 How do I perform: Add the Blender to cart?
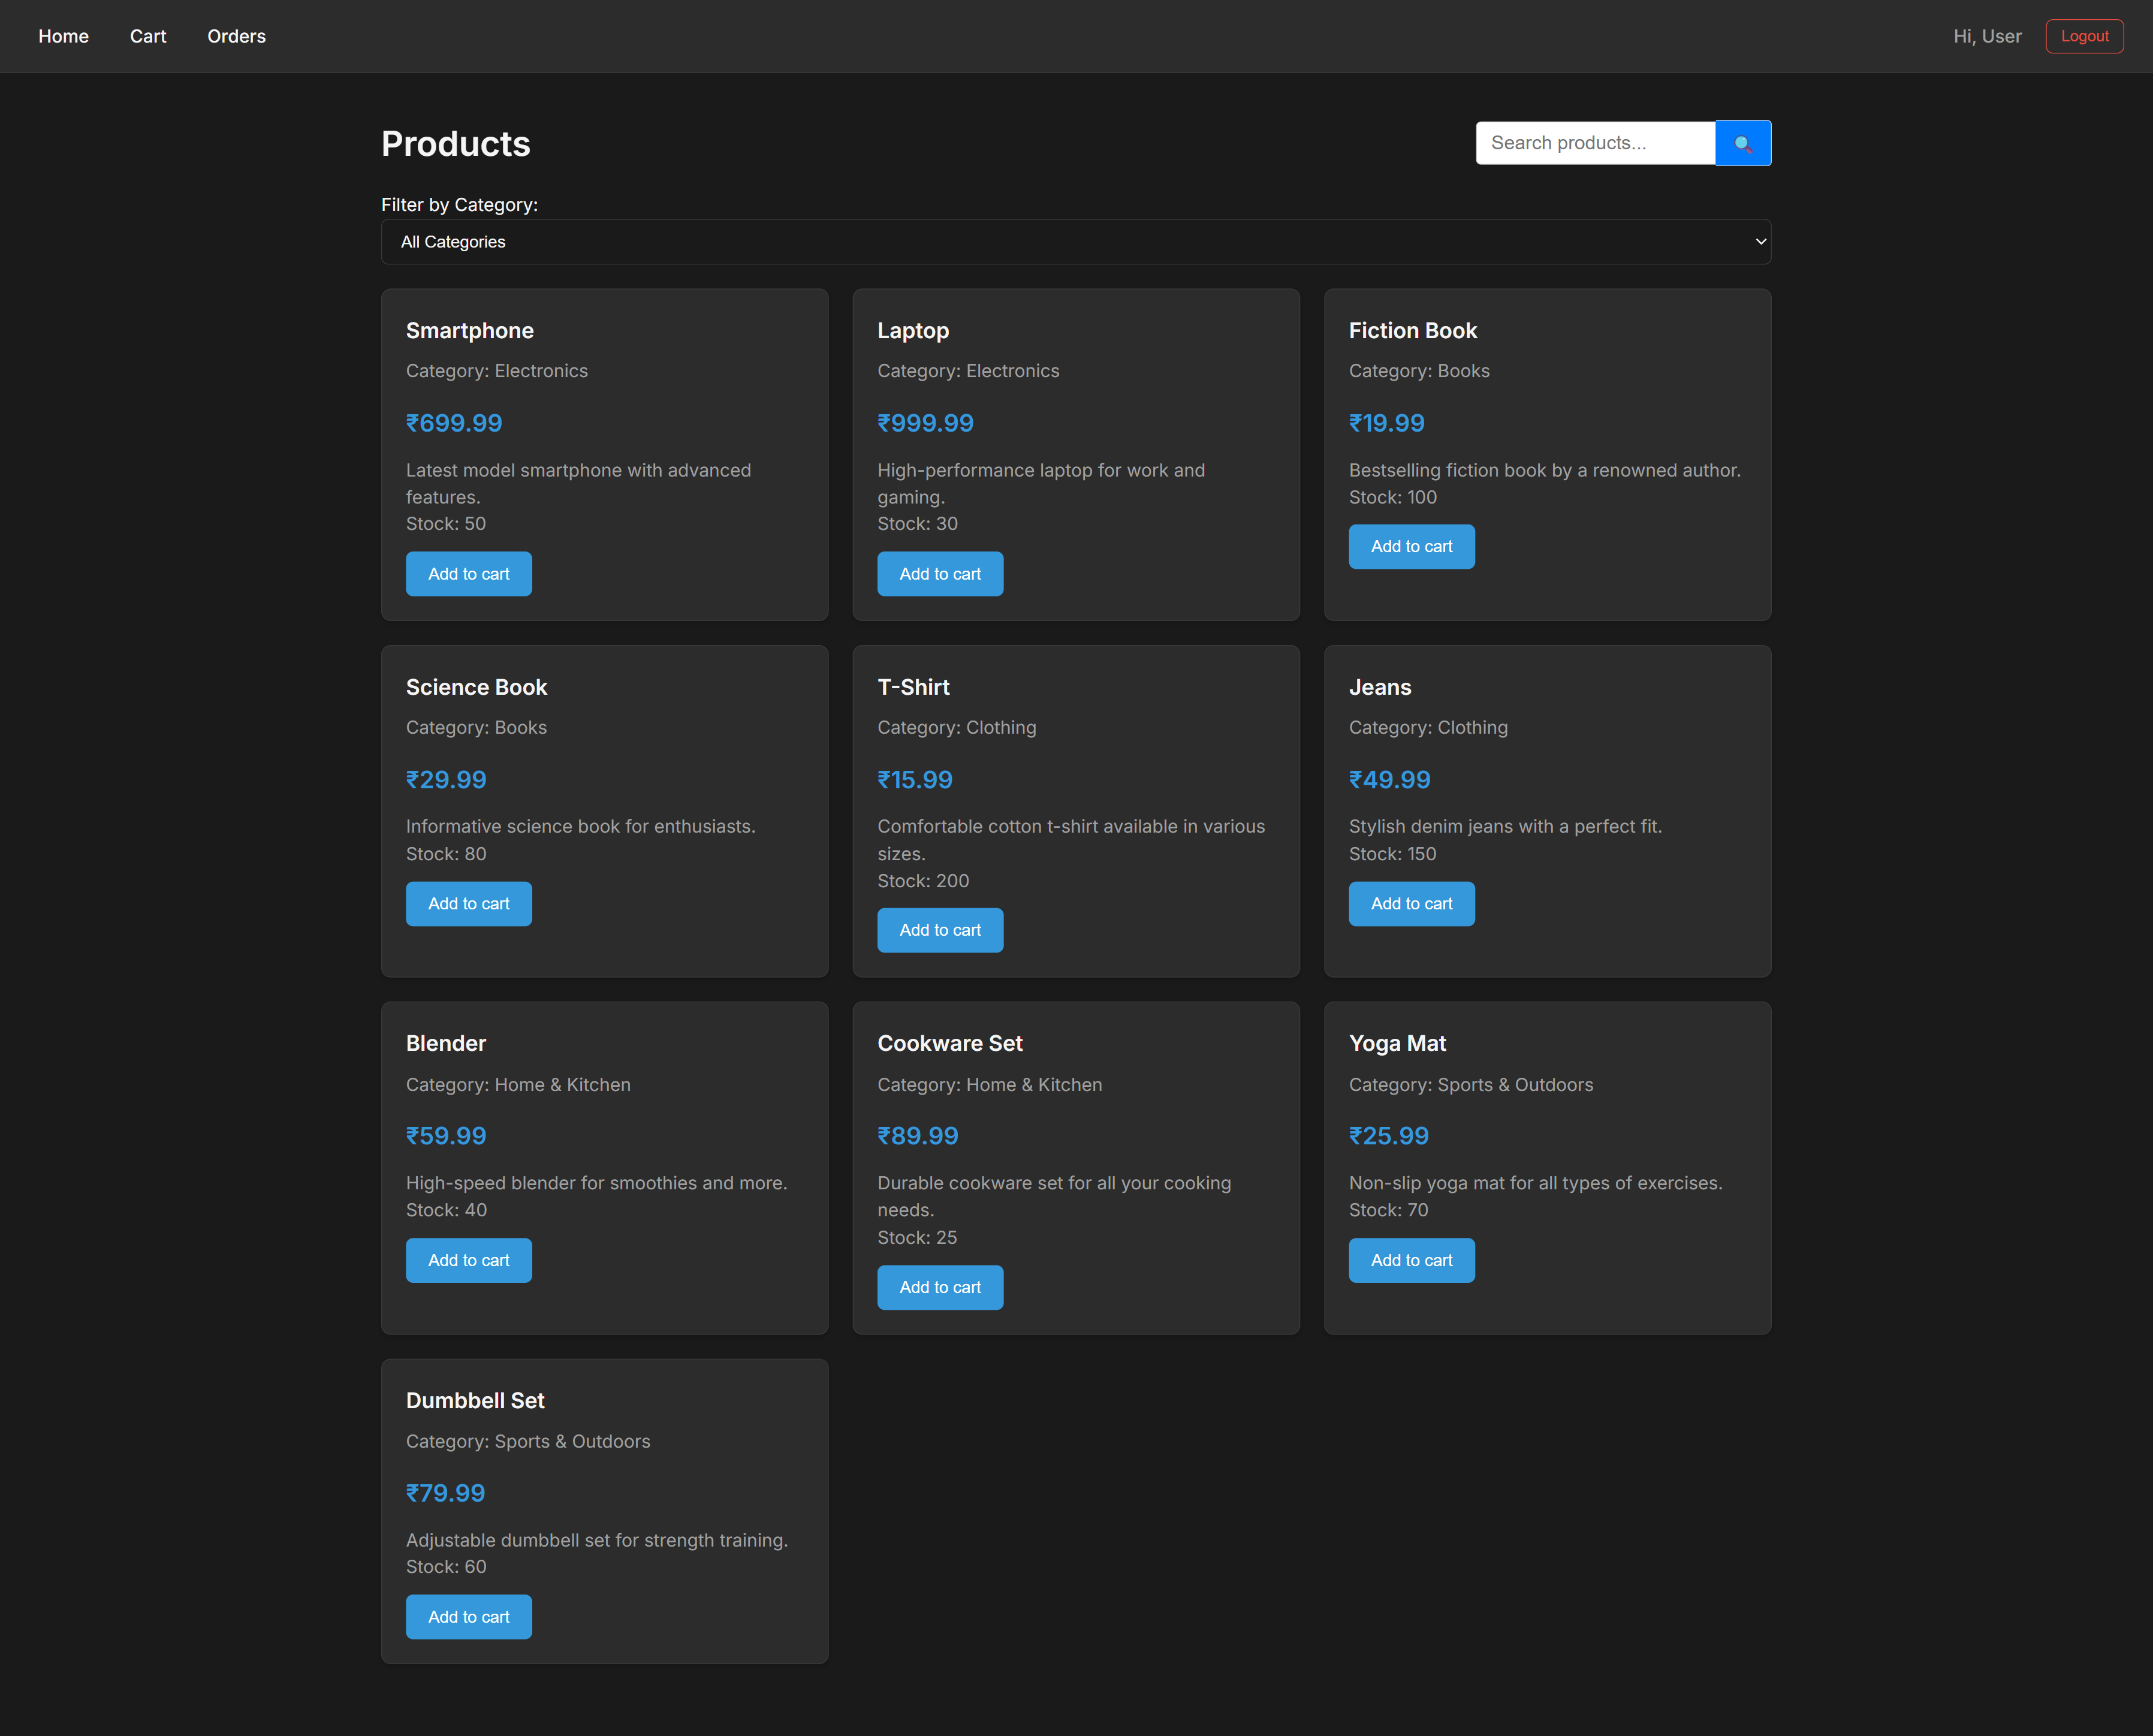click(x=468, y=1259)
